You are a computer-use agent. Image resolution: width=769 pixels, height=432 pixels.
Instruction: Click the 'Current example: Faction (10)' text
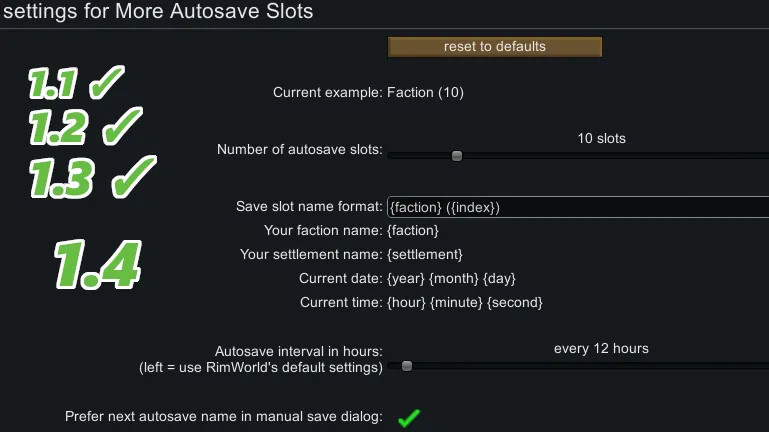(368, 93)
